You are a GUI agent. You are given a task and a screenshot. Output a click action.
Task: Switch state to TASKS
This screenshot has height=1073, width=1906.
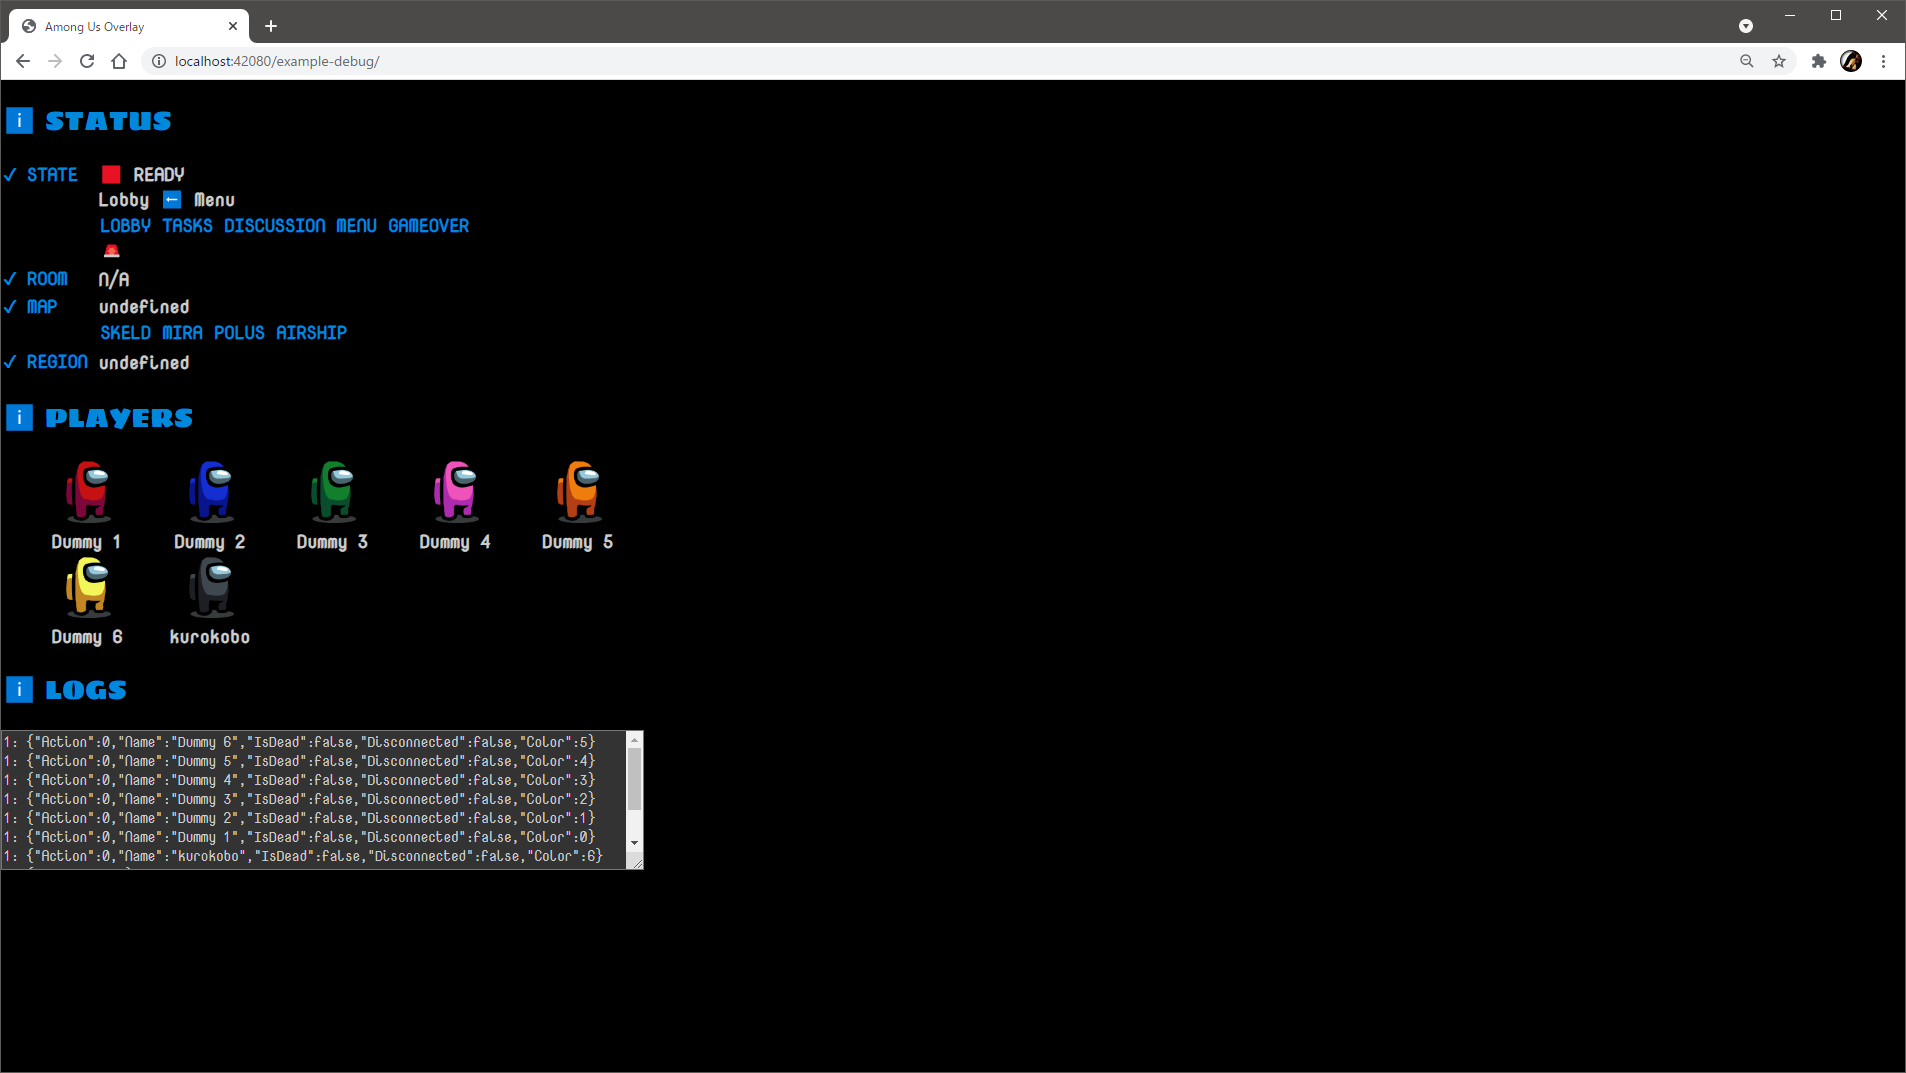click(x=187, y=226)
